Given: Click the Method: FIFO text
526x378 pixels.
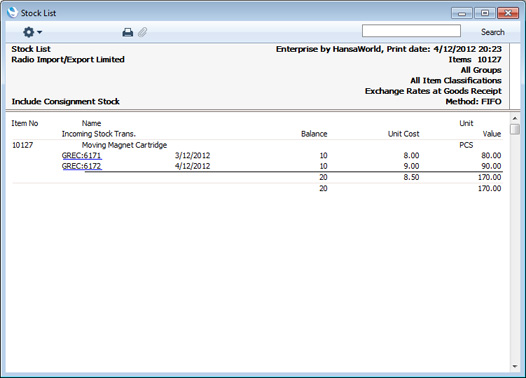Looking at the screenshot, I should 473,101.
